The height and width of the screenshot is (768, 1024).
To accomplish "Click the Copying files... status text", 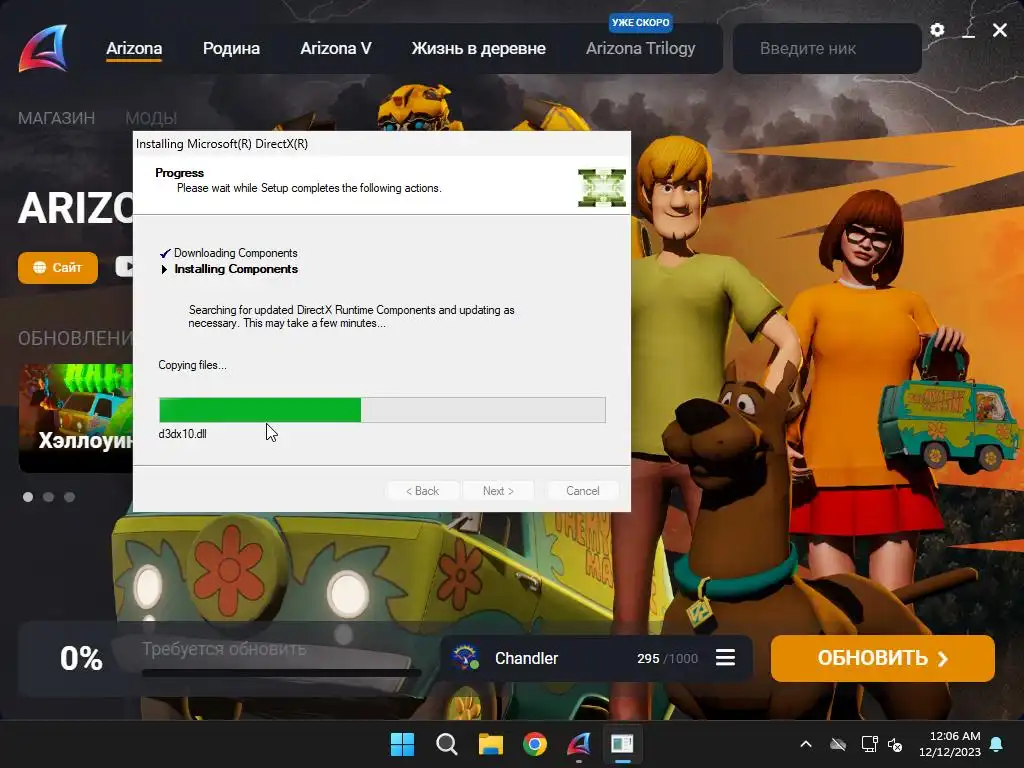I will [192, 365].
